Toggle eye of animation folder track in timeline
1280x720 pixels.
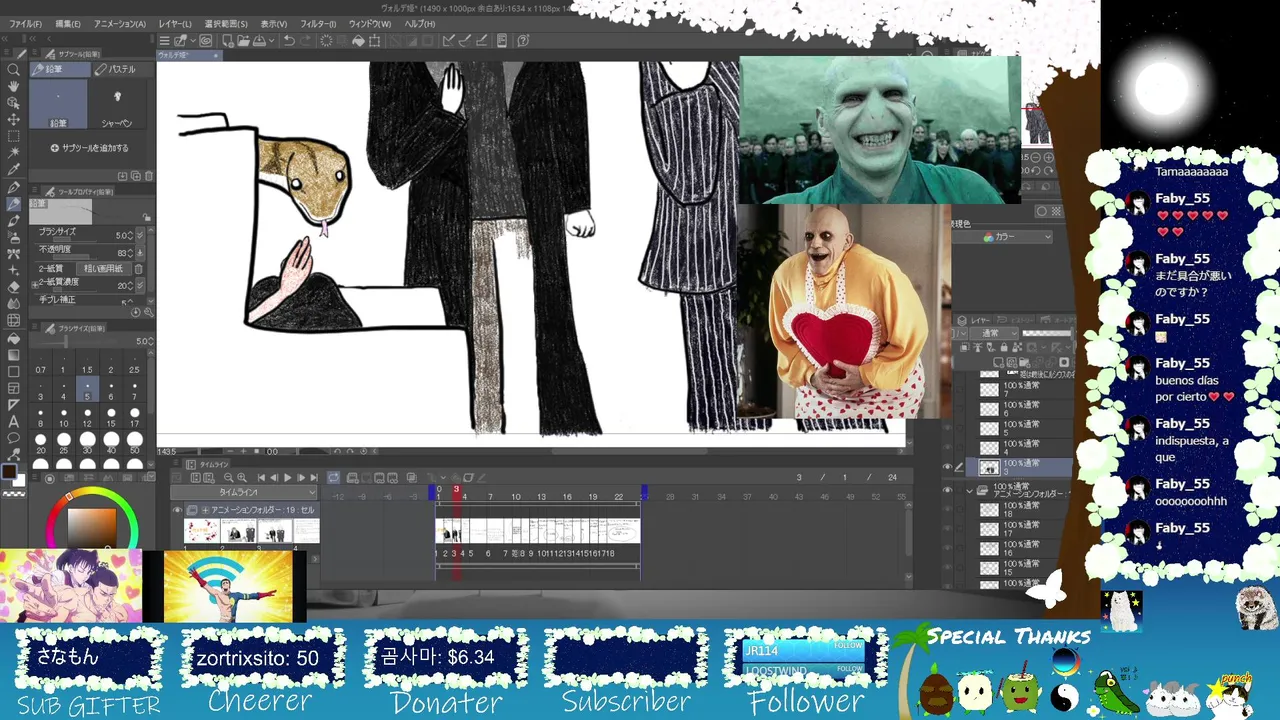click(178, 510)
